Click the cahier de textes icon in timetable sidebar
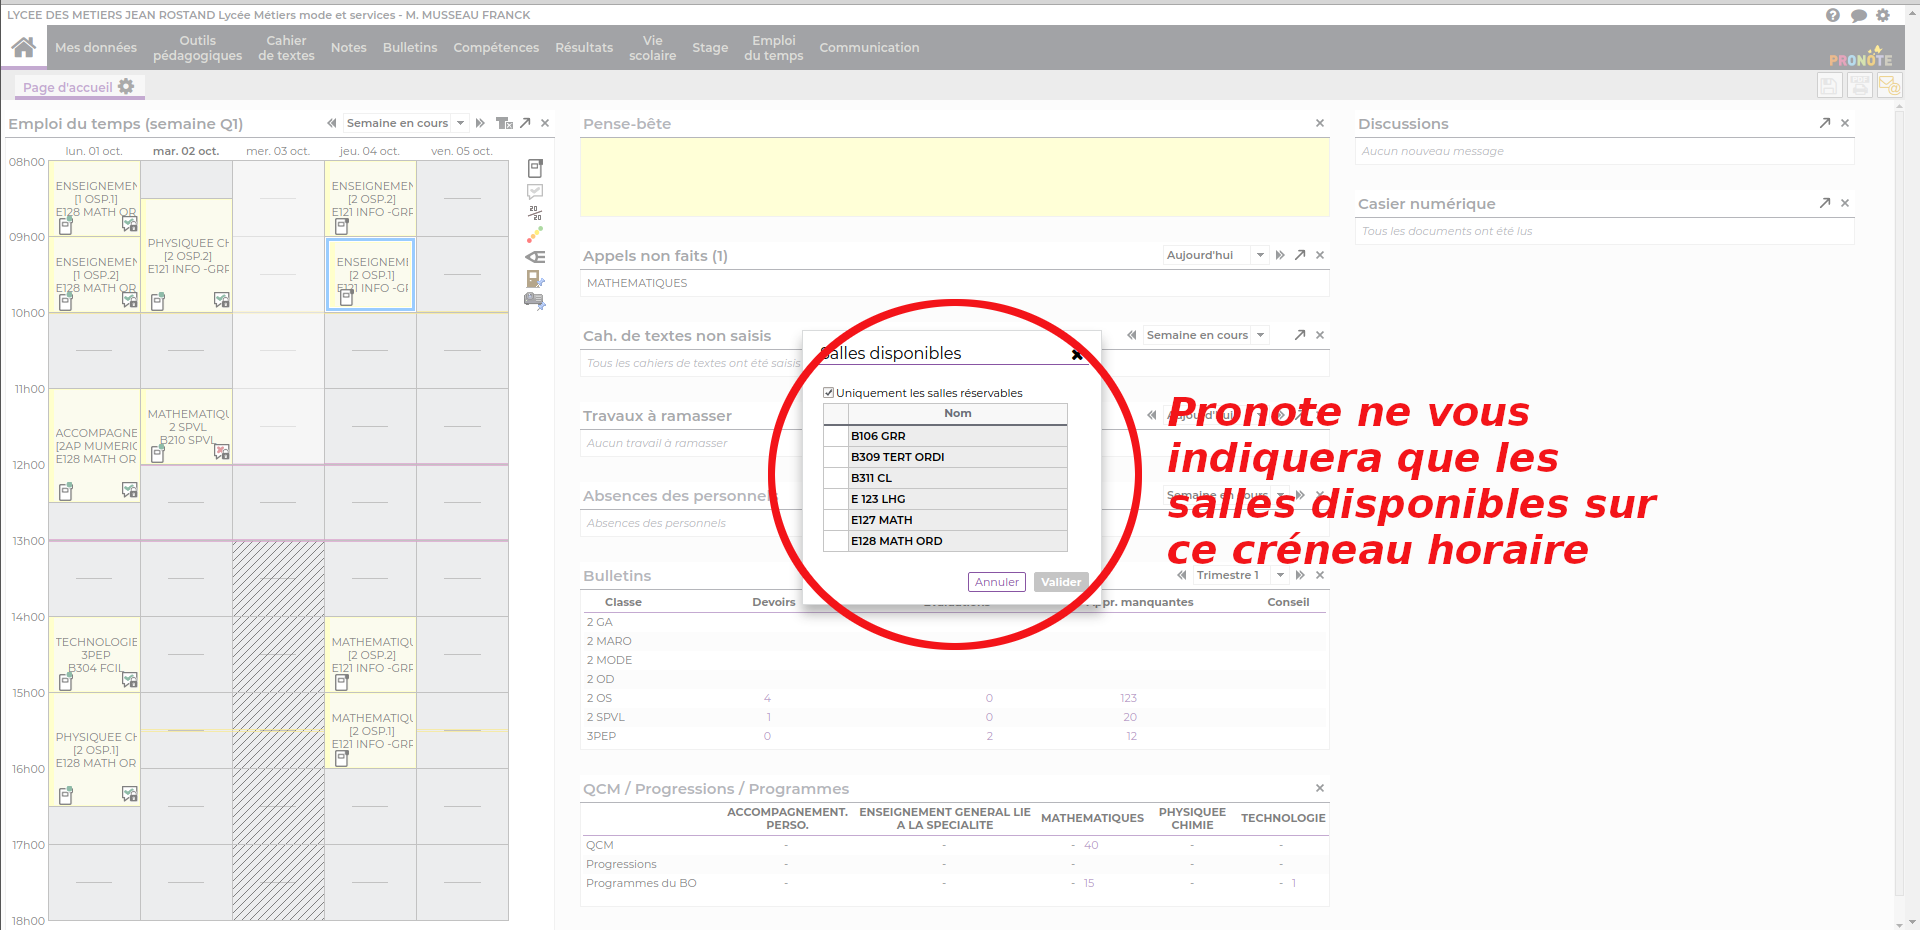This screenshot has height=930, width=1920. pos(535,168)
